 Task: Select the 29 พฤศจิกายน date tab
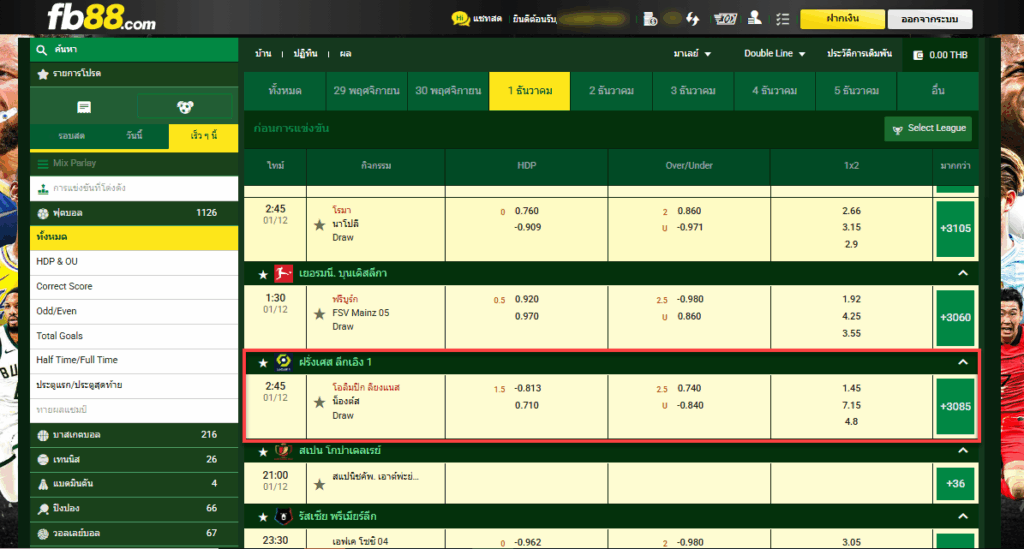(366, 91)
